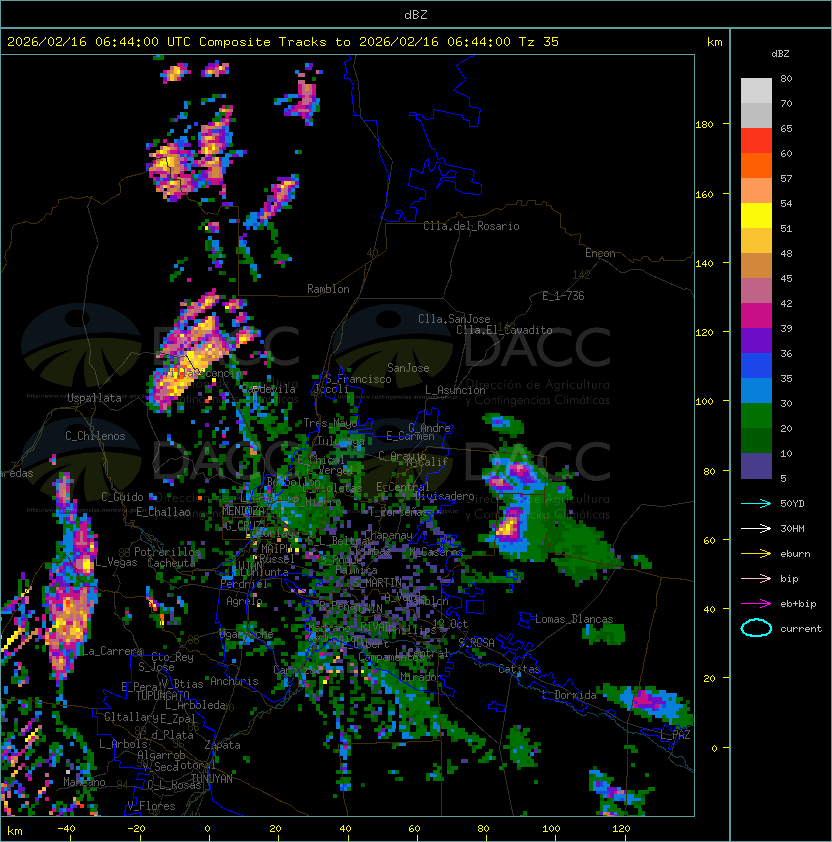Click the 'E_Challao' map label
Screen dimensions: 832x842
[163, 512]
